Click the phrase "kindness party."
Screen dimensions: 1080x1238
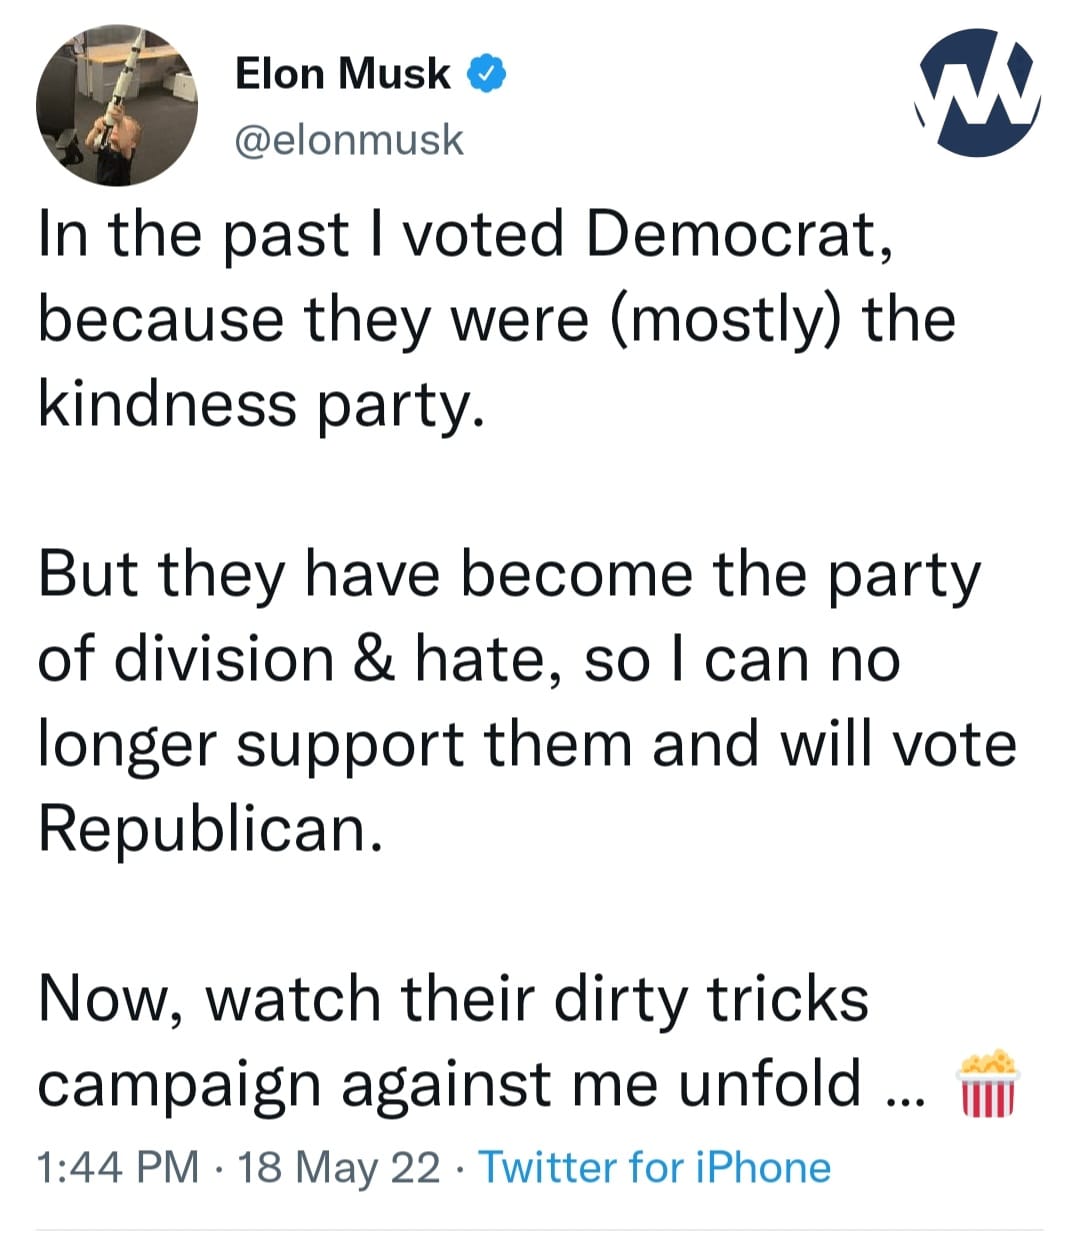pos(262,405)
